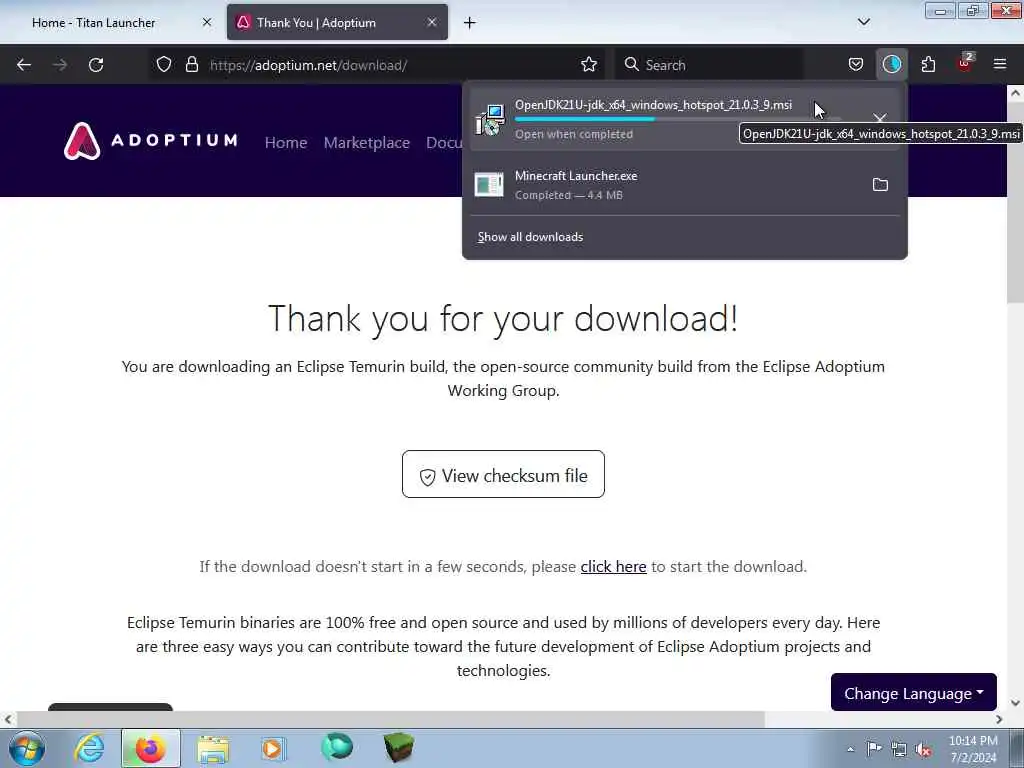Click Show all downloads
Image resolution: width=1024 pixels, height=768 pixels.
point(530,237)
